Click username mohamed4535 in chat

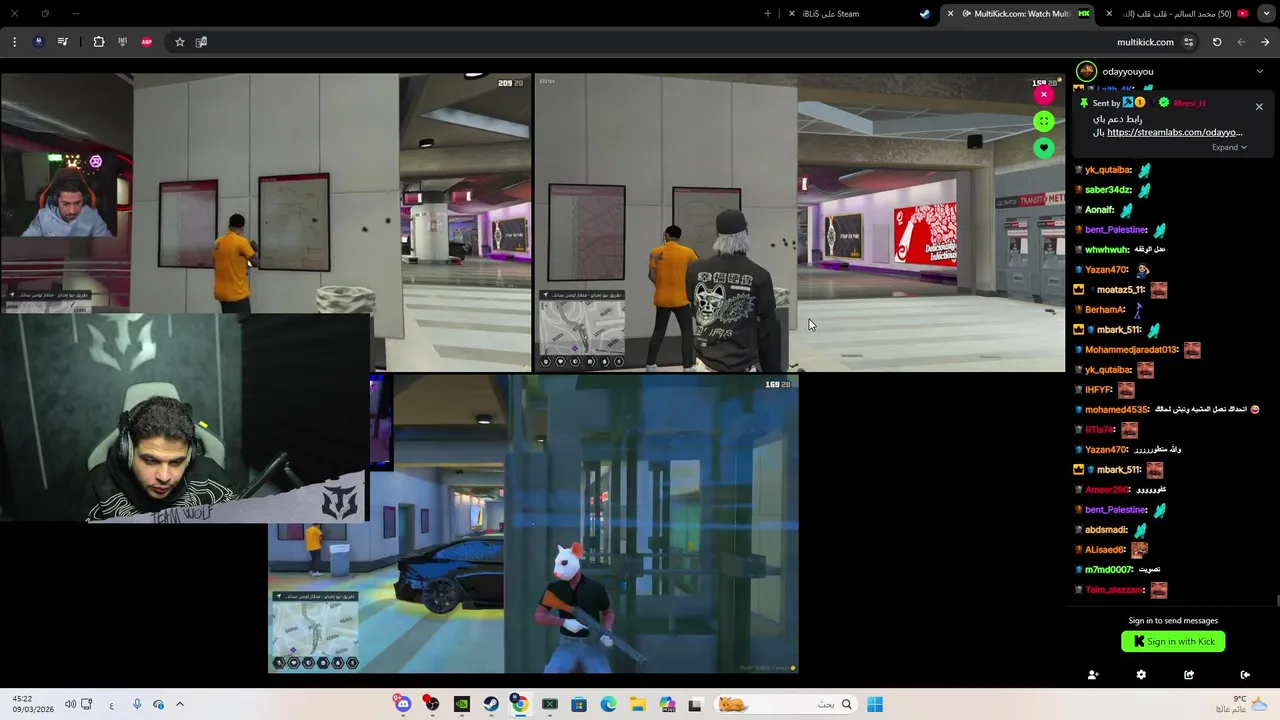[x=1117, y=410]
